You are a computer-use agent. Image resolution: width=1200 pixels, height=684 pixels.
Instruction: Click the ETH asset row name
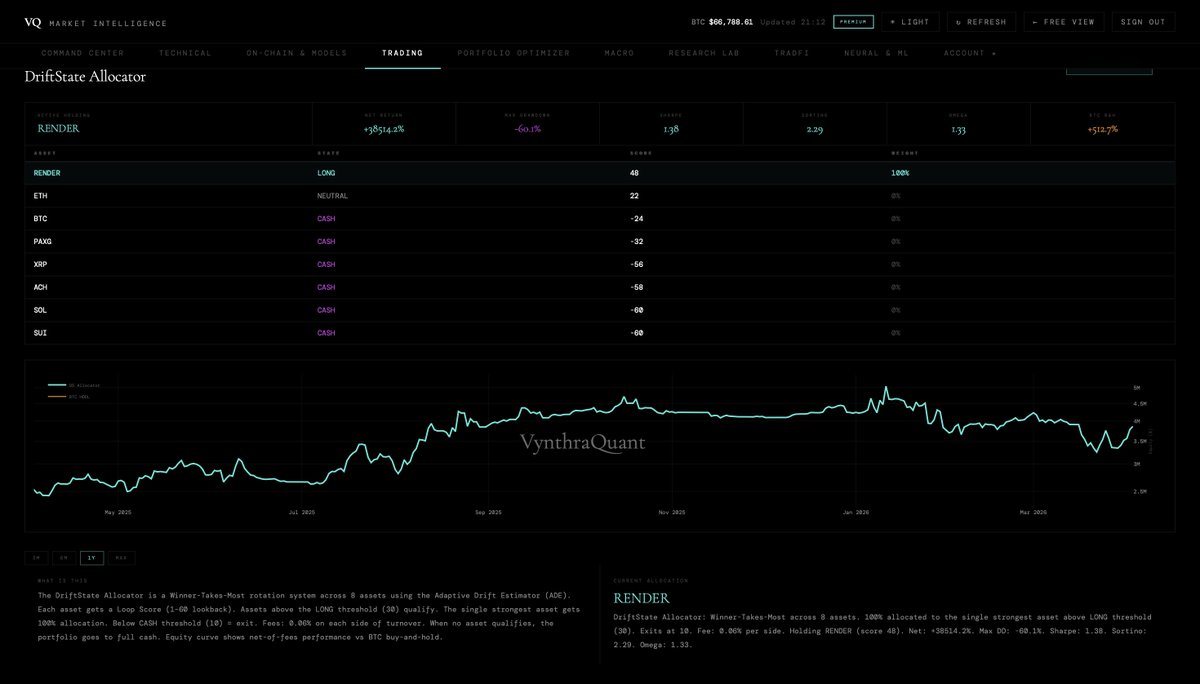40,196
